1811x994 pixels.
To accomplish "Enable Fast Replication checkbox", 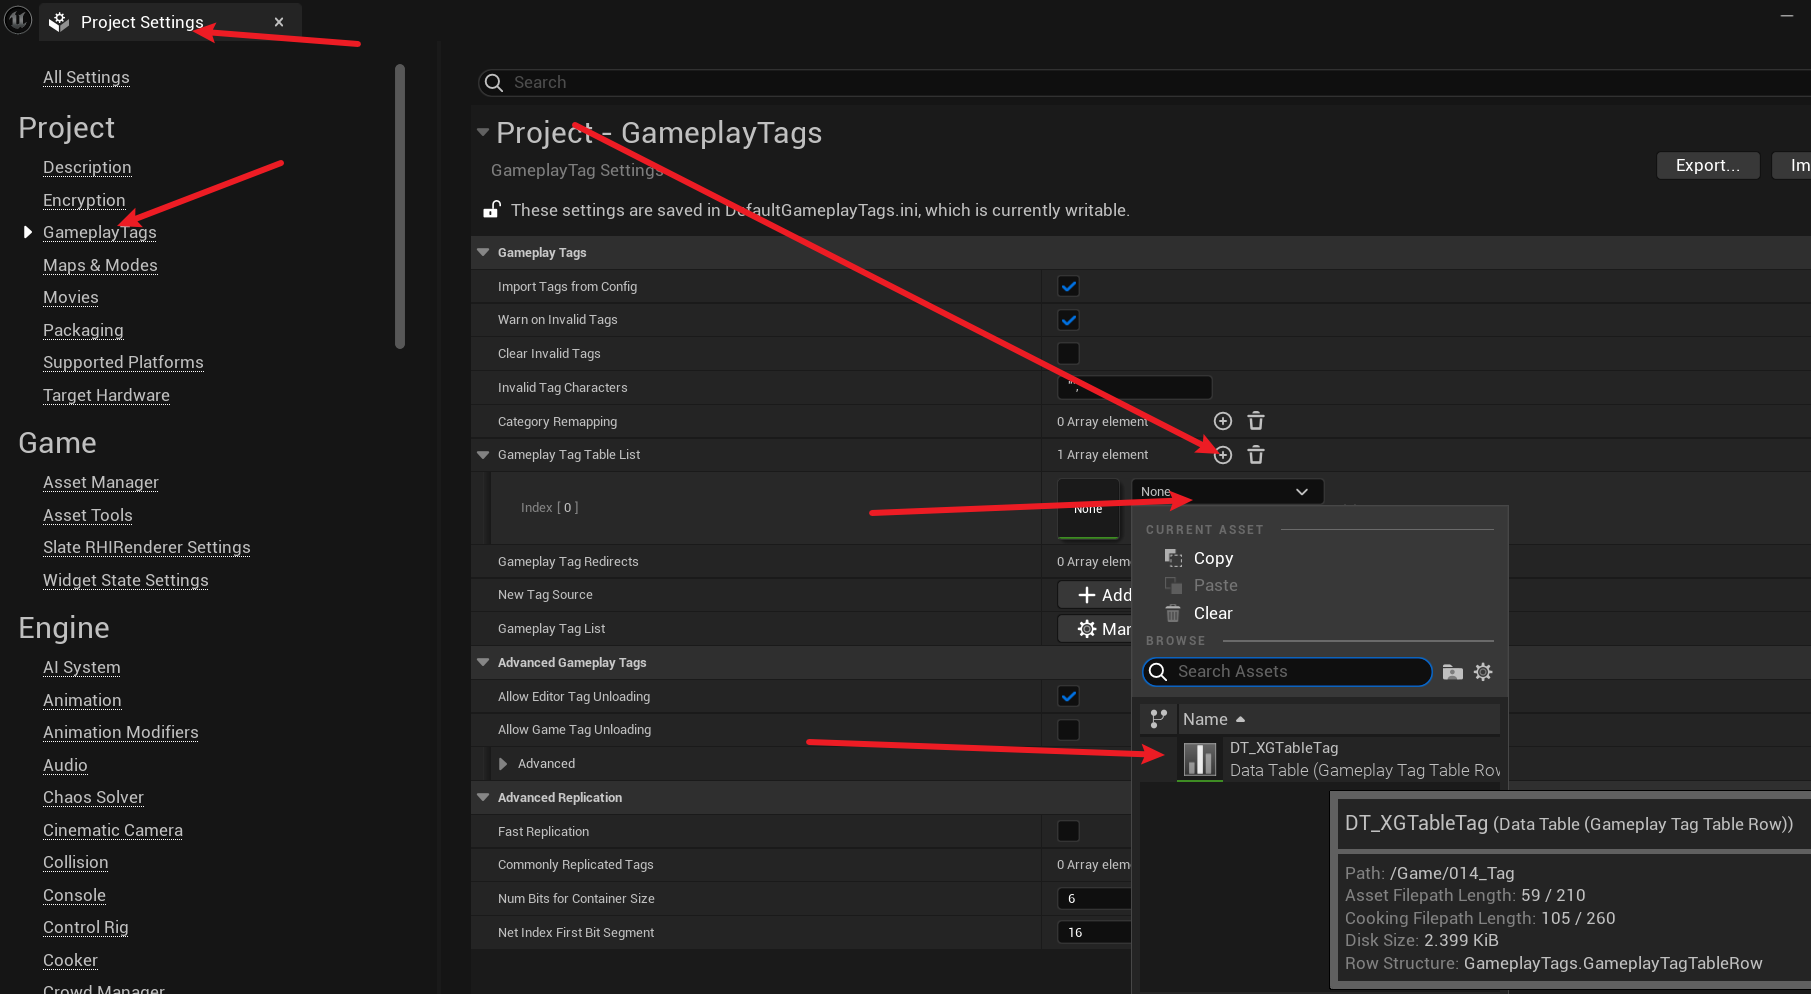I will (x=1068, y=831).
